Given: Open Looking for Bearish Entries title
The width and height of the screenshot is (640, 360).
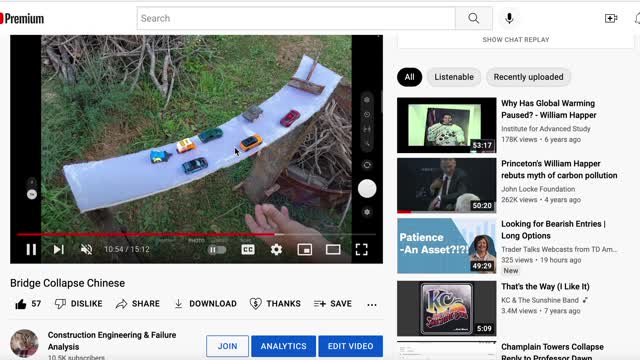Looking at the screenshot, I should click(x=553, y=230).
